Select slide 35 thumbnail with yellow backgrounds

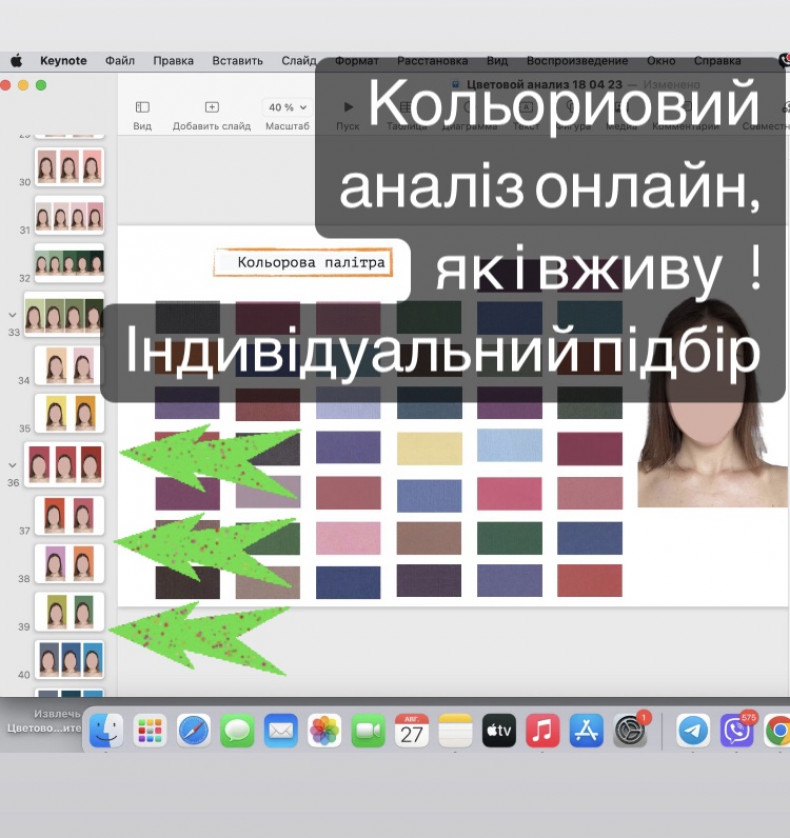tap(69, 413)
